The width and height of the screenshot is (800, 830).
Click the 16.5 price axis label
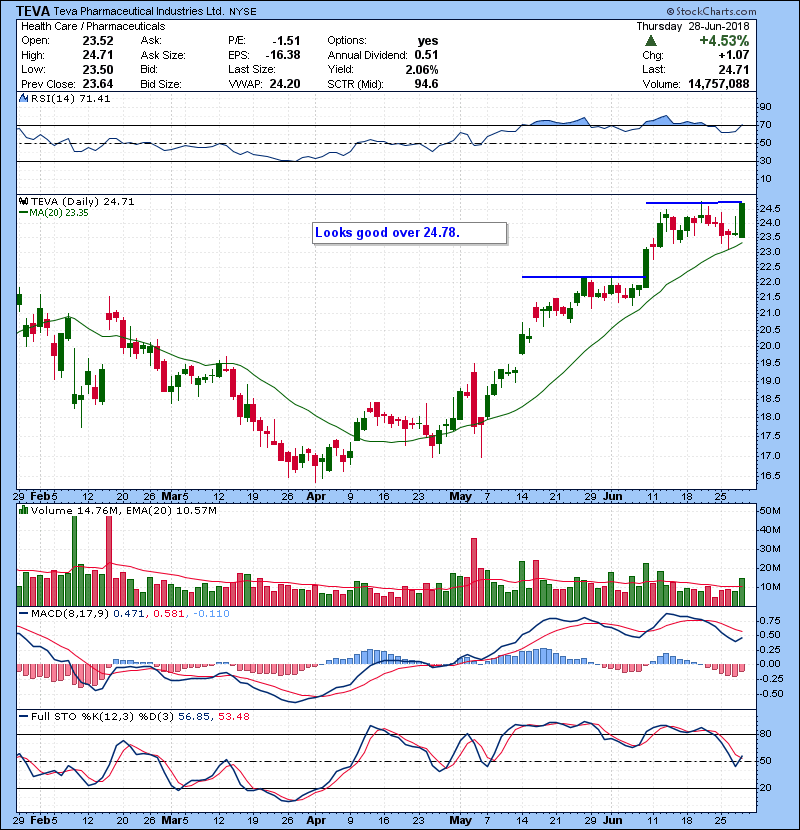769,476
